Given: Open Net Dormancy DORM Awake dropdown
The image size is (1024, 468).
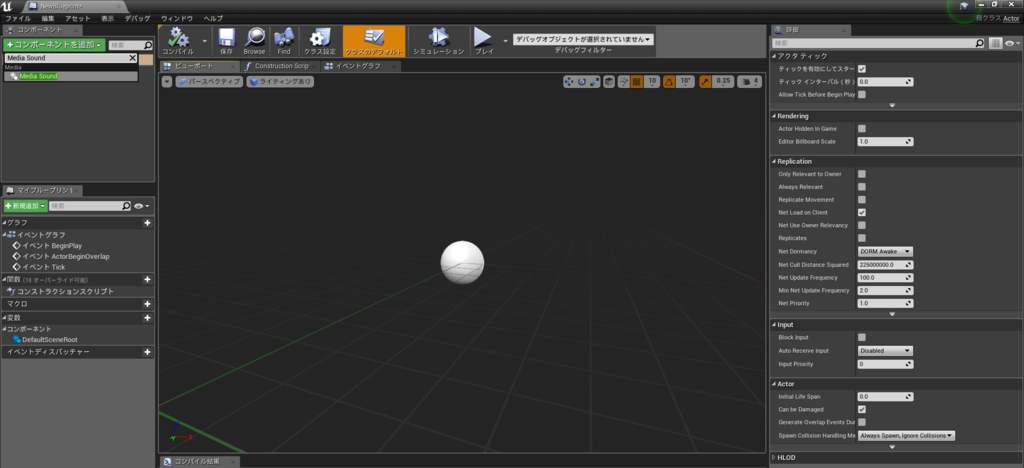Looking at the screenshot, I should point(885,251).
